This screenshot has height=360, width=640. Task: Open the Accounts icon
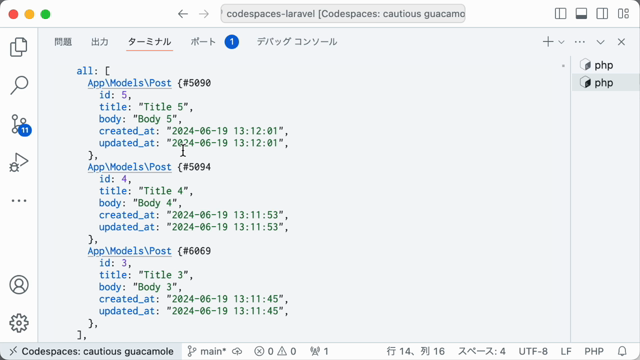coord(19,284)
